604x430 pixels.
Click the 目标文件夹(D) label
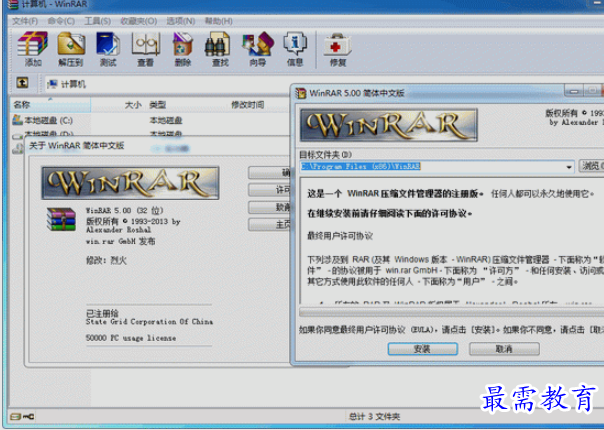pos(325,155)
